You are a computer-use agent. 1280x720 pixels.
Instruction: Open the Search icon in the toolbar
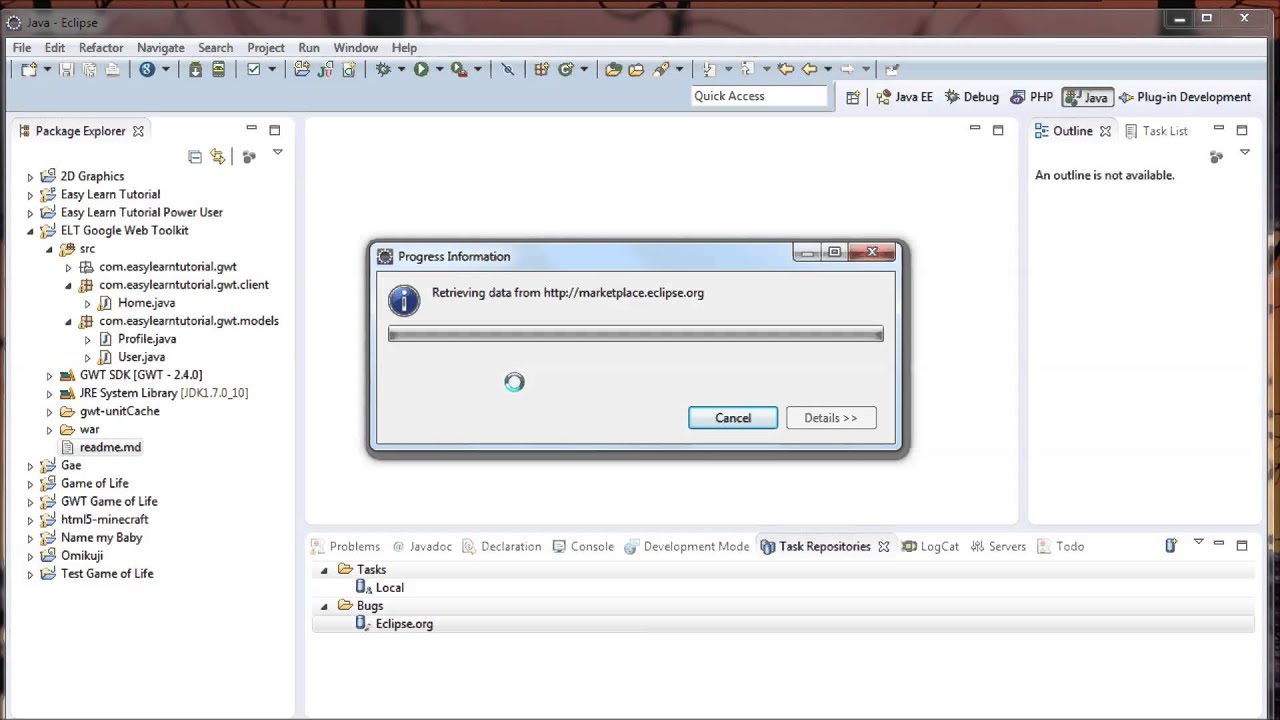click(x=508, y=68)
